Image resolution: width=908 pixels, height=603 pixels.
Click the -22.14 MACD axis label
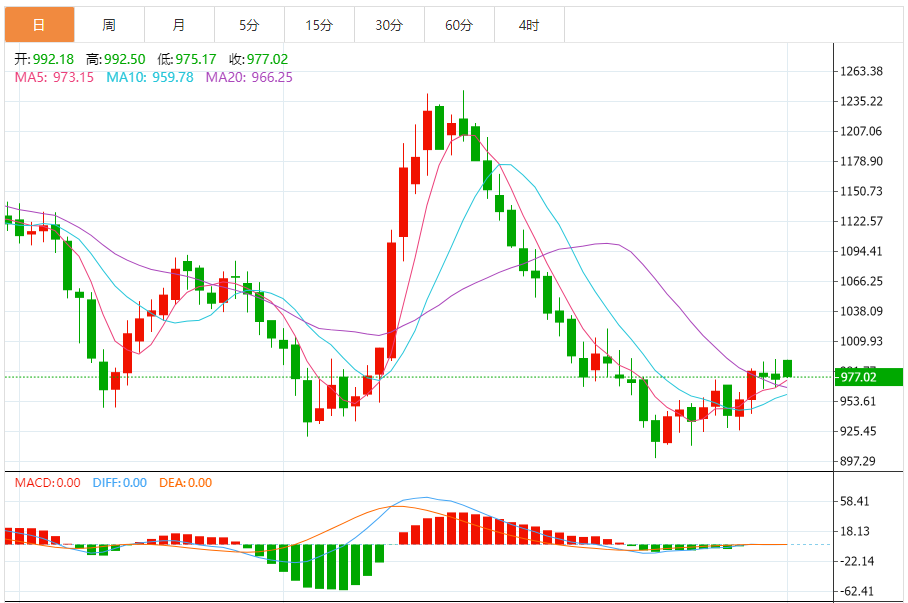tap(856, 561)
